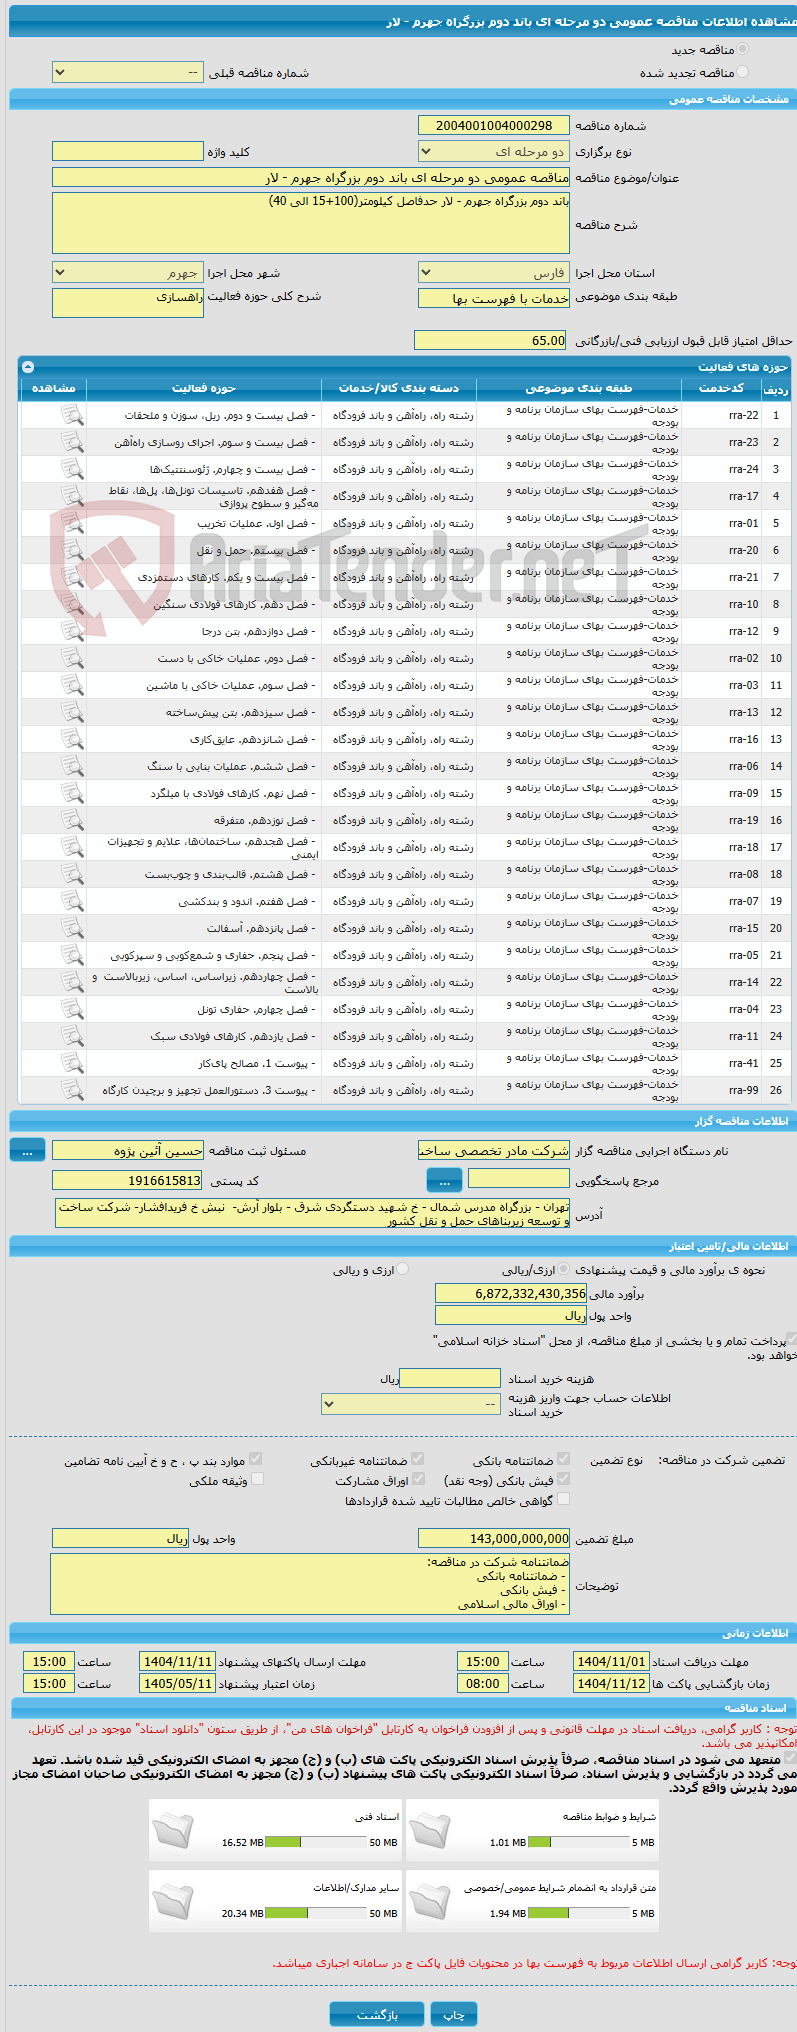Toggle the ضمانتنامه بانکی checkbox
797x2032 pixels.
[x=563, y=1459]
